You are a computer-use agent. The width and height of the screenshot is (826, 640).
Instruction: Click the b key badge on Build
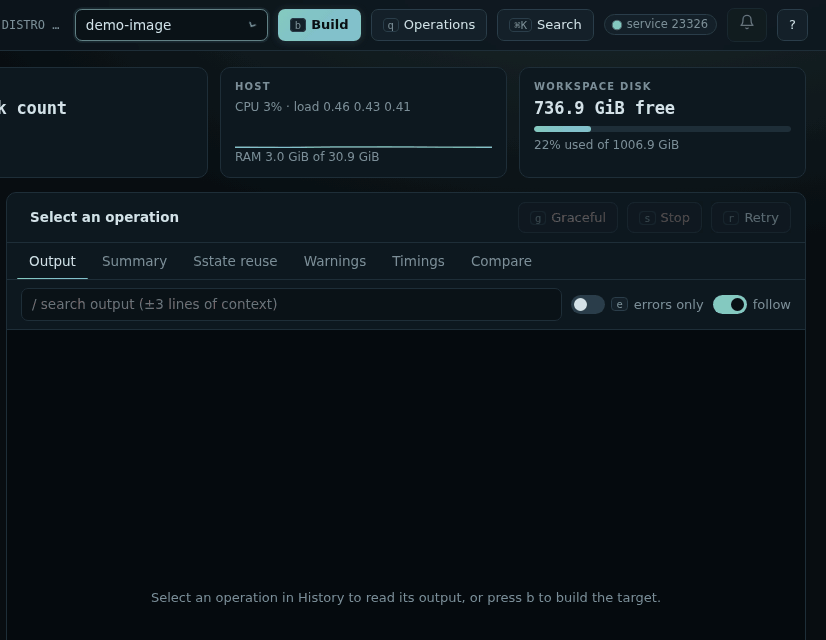[x=298, y=25]
